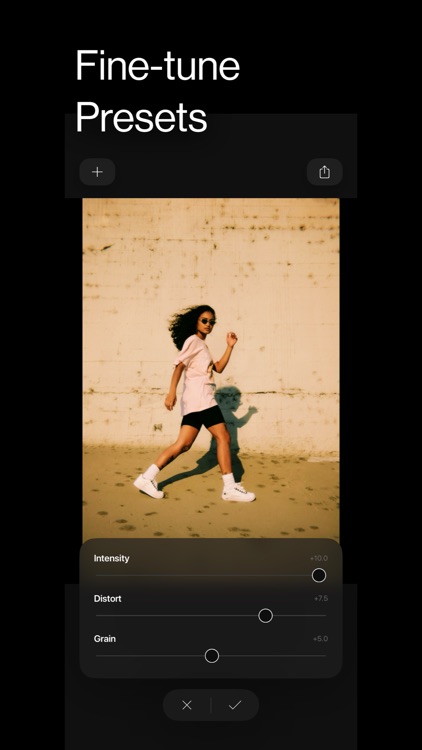Click the +10.0 intensity value

(x=319, y=558)
